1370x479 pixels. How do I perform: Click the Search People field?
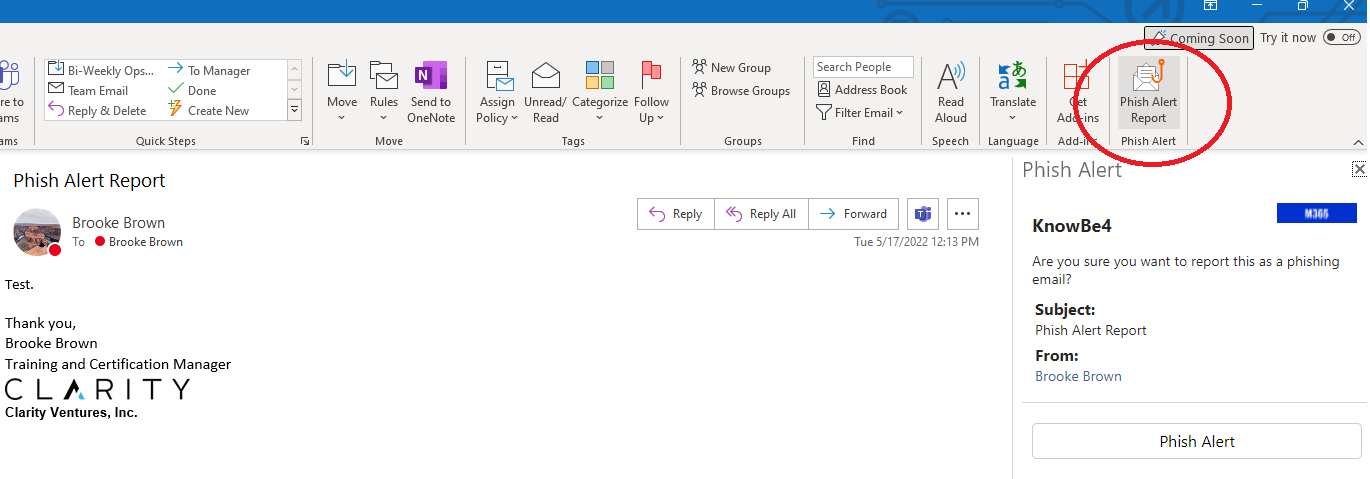(863, 67)
